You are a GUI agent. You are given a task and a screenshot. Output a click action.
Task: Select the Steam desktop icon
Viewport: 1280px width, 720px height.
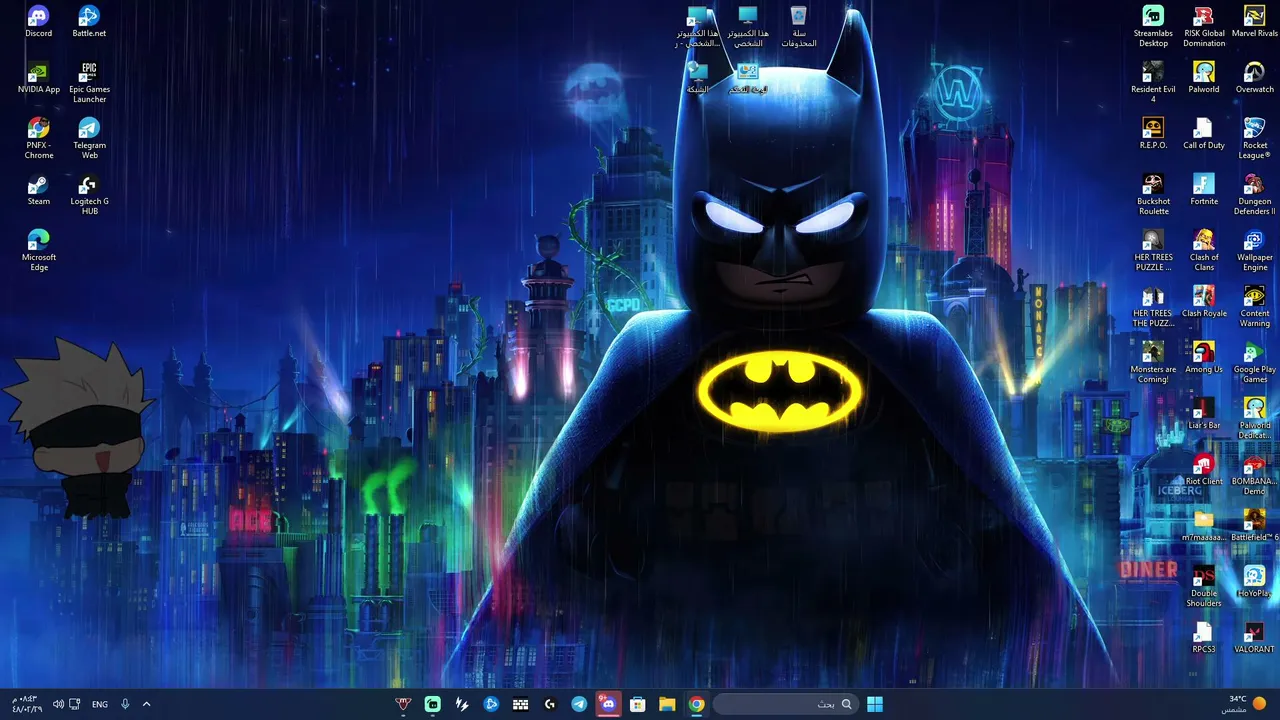click(x=38, y=189)
